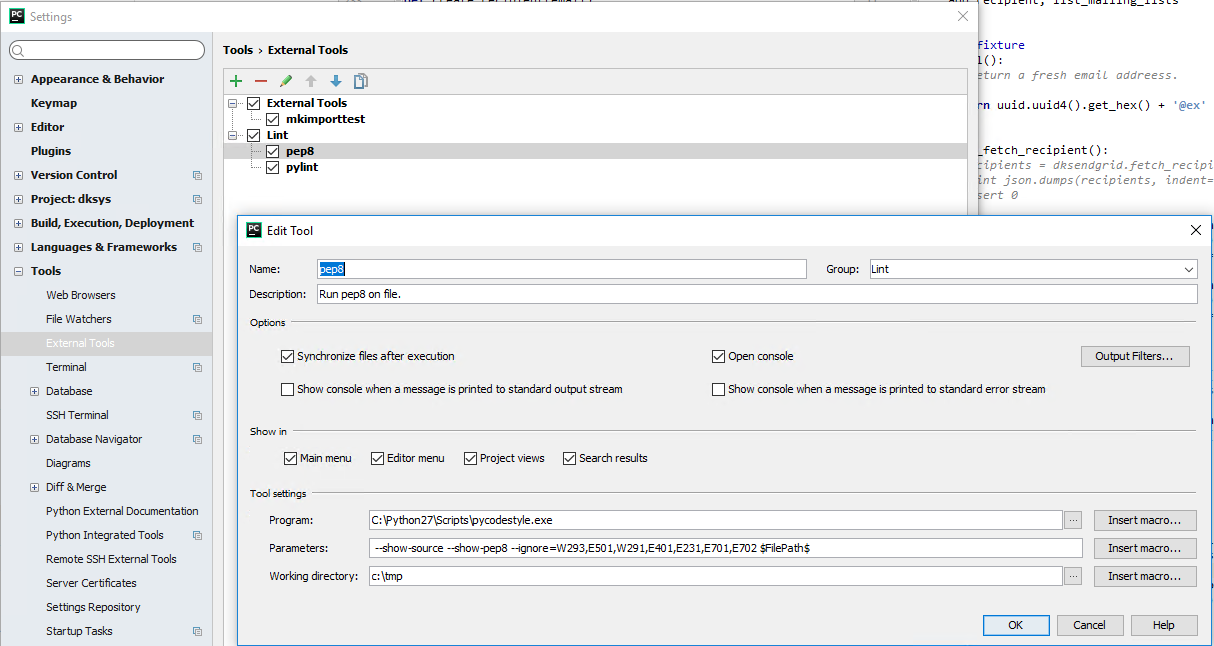Expand the Editor settings section
This screenshot has width=1214, height=646.
click(x=18, y=127)
